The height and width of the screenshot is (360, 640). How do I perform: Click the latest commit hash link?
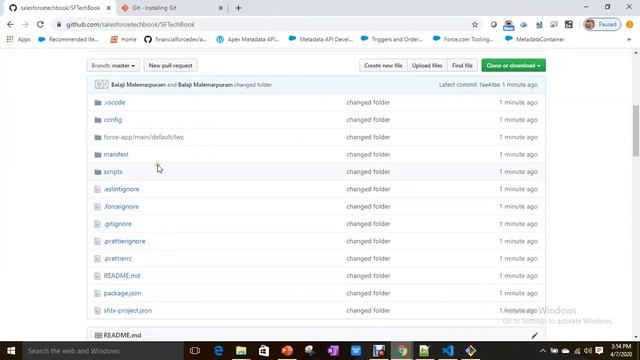coord(489,85)
